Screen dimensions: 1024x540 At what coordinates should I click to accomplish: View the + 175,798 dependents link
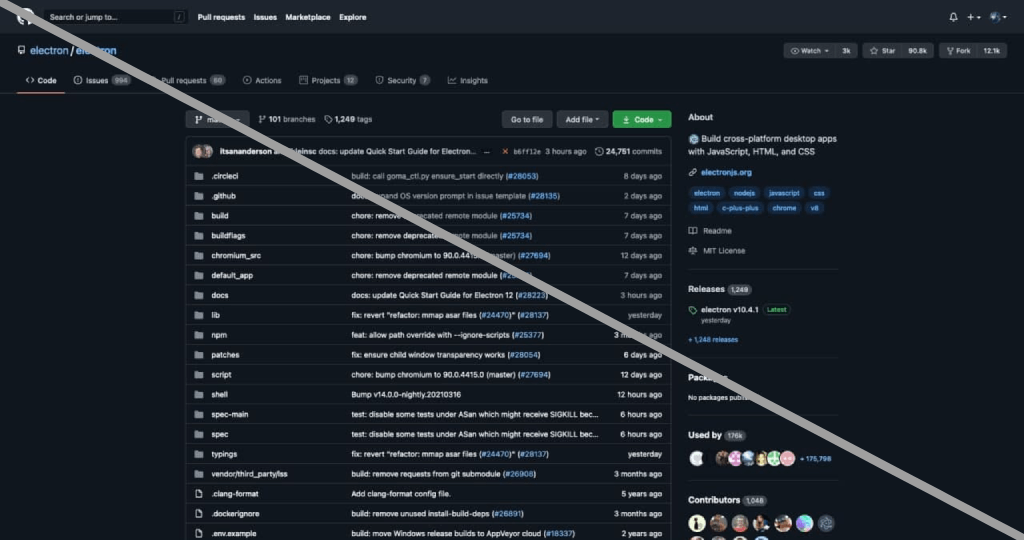[x=815, y=459]
